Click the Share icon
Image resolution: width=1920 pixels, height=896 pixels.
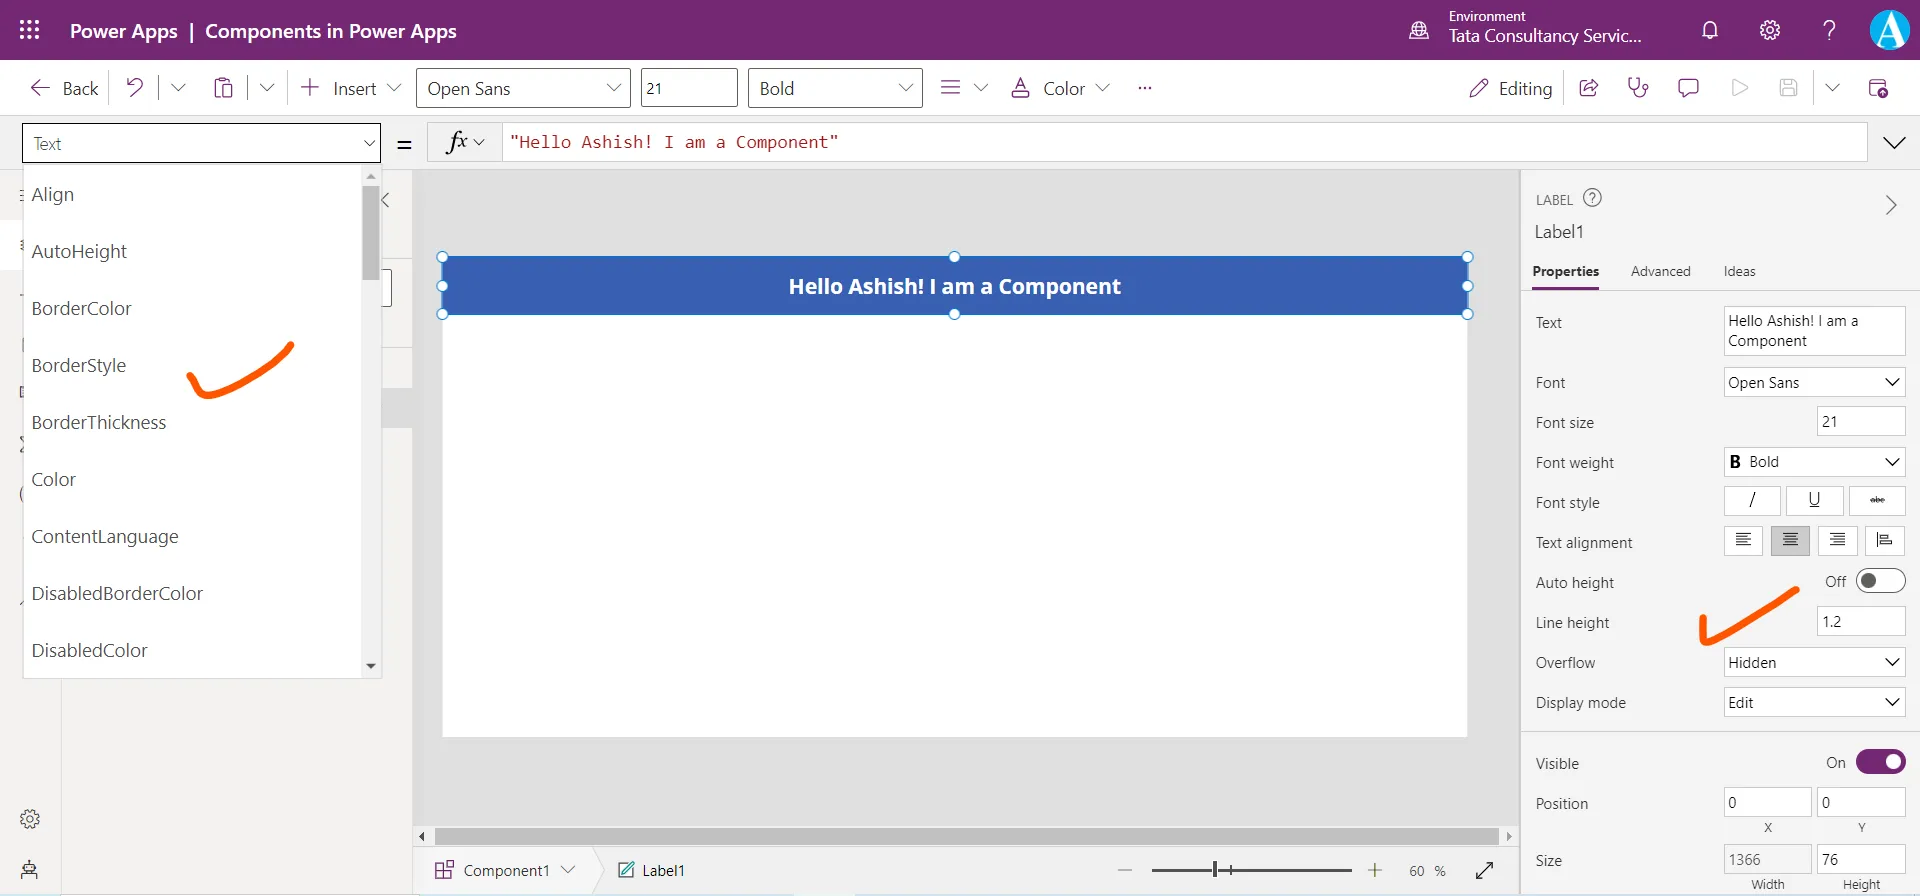pos(1588,88)
